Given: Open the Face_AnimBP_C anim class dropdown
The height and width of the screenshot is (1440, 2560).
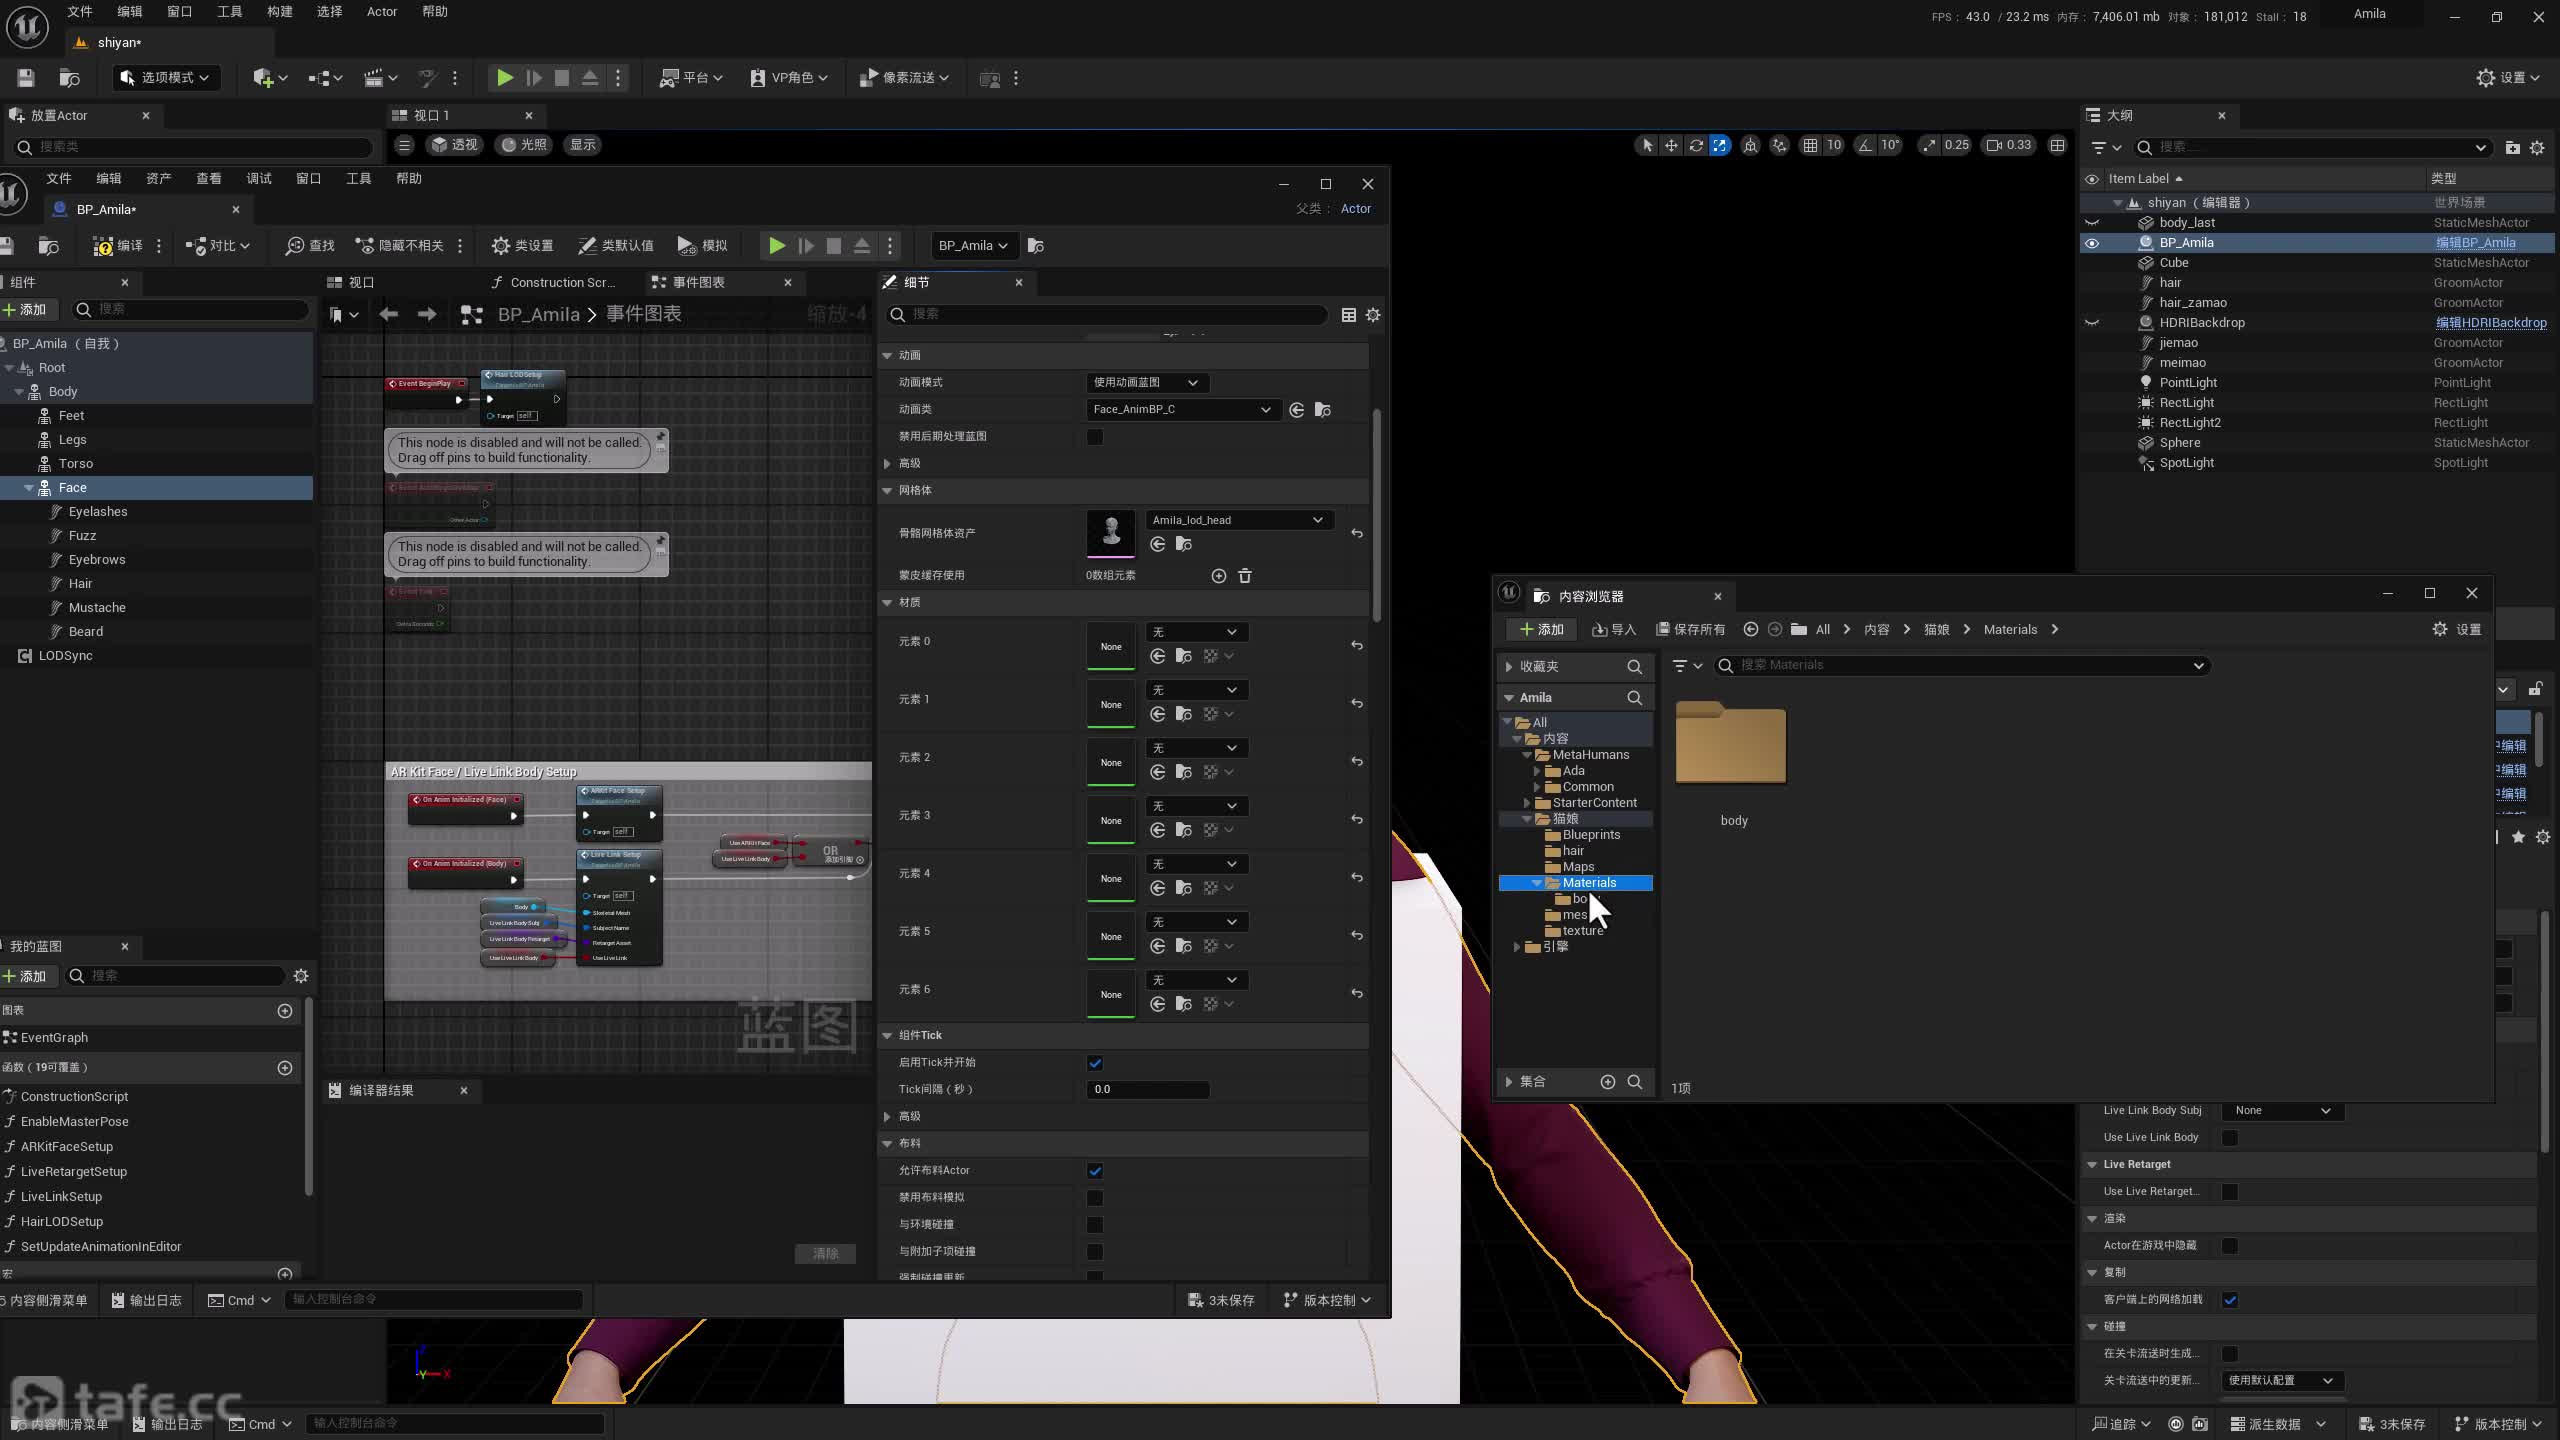Looking at the screenshot, I should tap(1182, 409).
